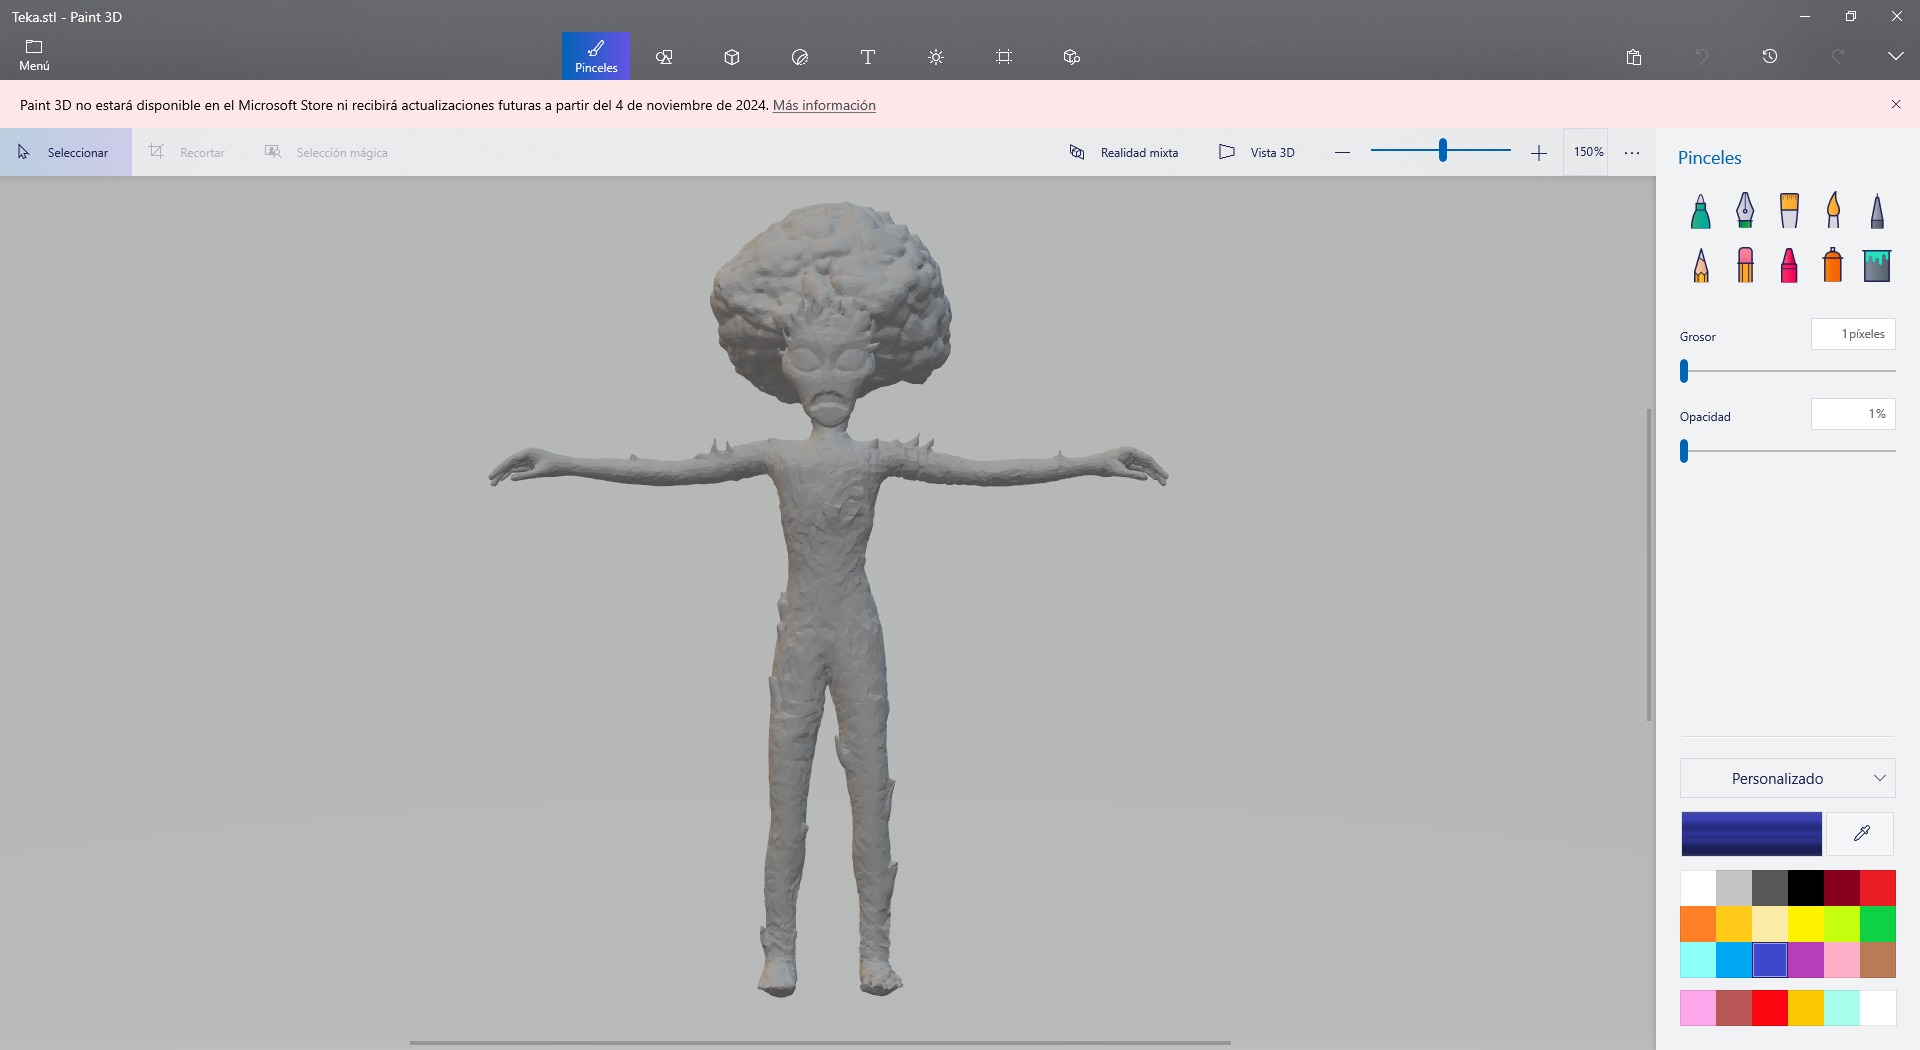Click the 150% zoom value box
Viewport: 1920px width, 1050px height.
[x=1588, y=152]
